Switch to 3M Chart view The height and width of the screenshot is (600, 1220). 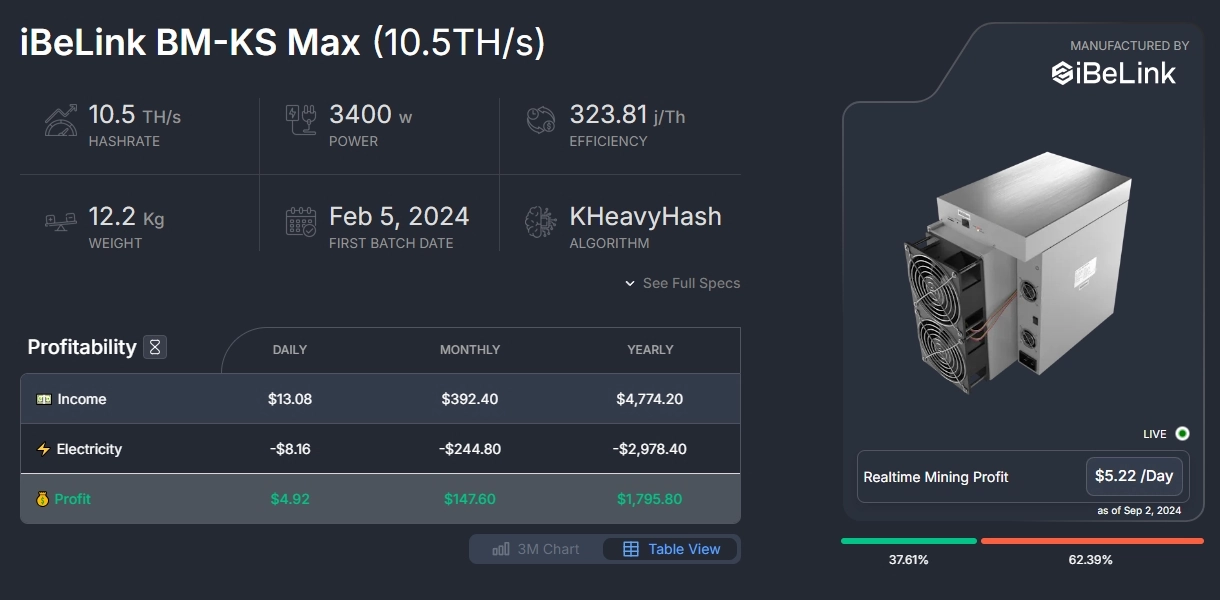click(x=536, y=549)
